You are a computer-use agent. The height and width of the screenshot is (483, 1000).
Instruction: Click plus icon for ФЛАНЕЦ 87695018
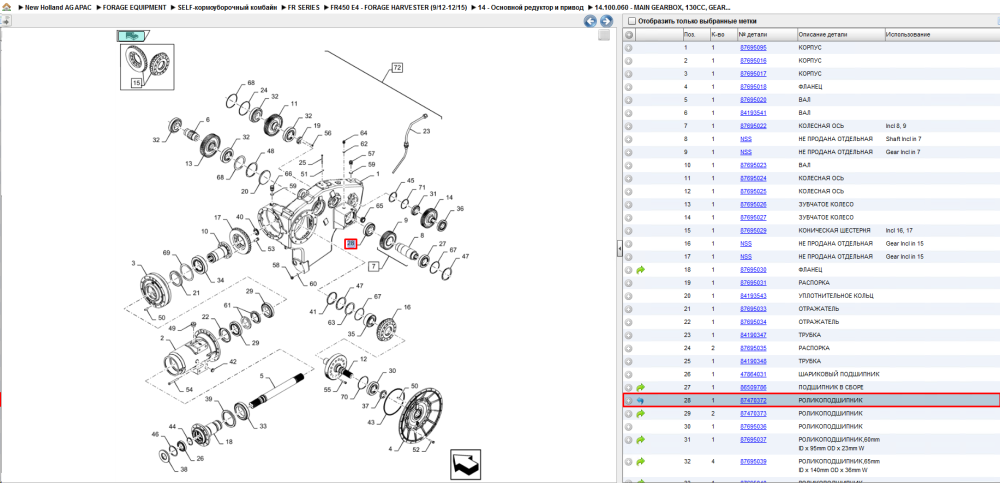629,87
